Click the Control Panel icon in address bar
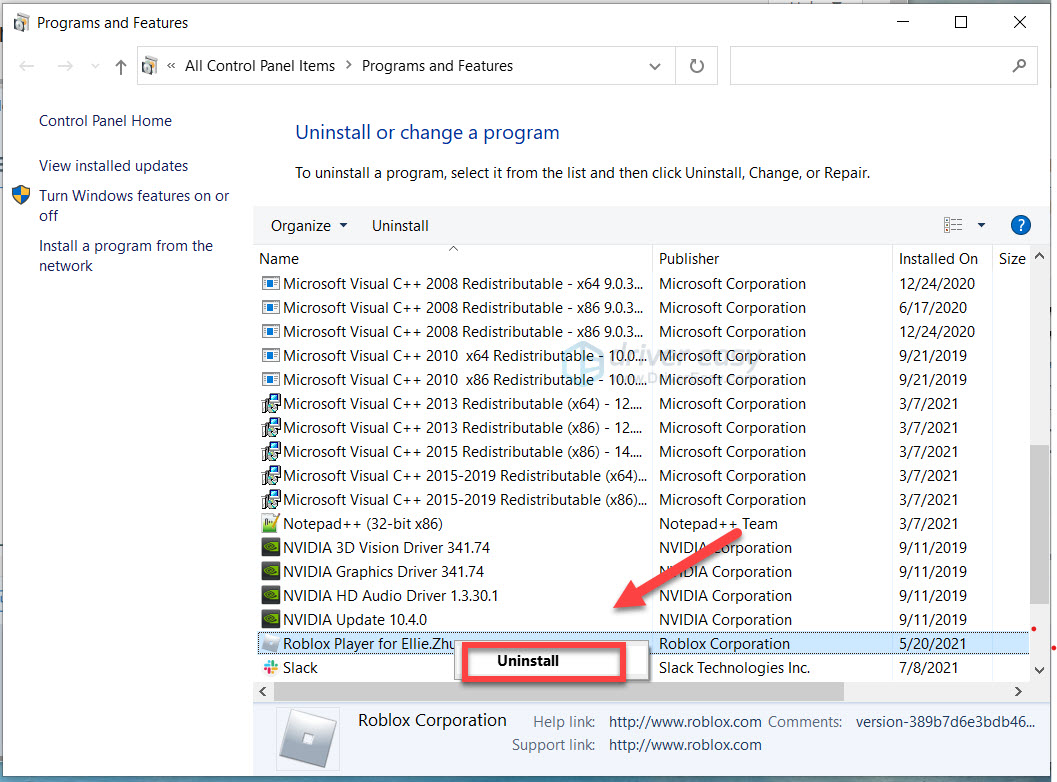The height and width of the screenshot is (782, 1057). [x=150, y=65]
